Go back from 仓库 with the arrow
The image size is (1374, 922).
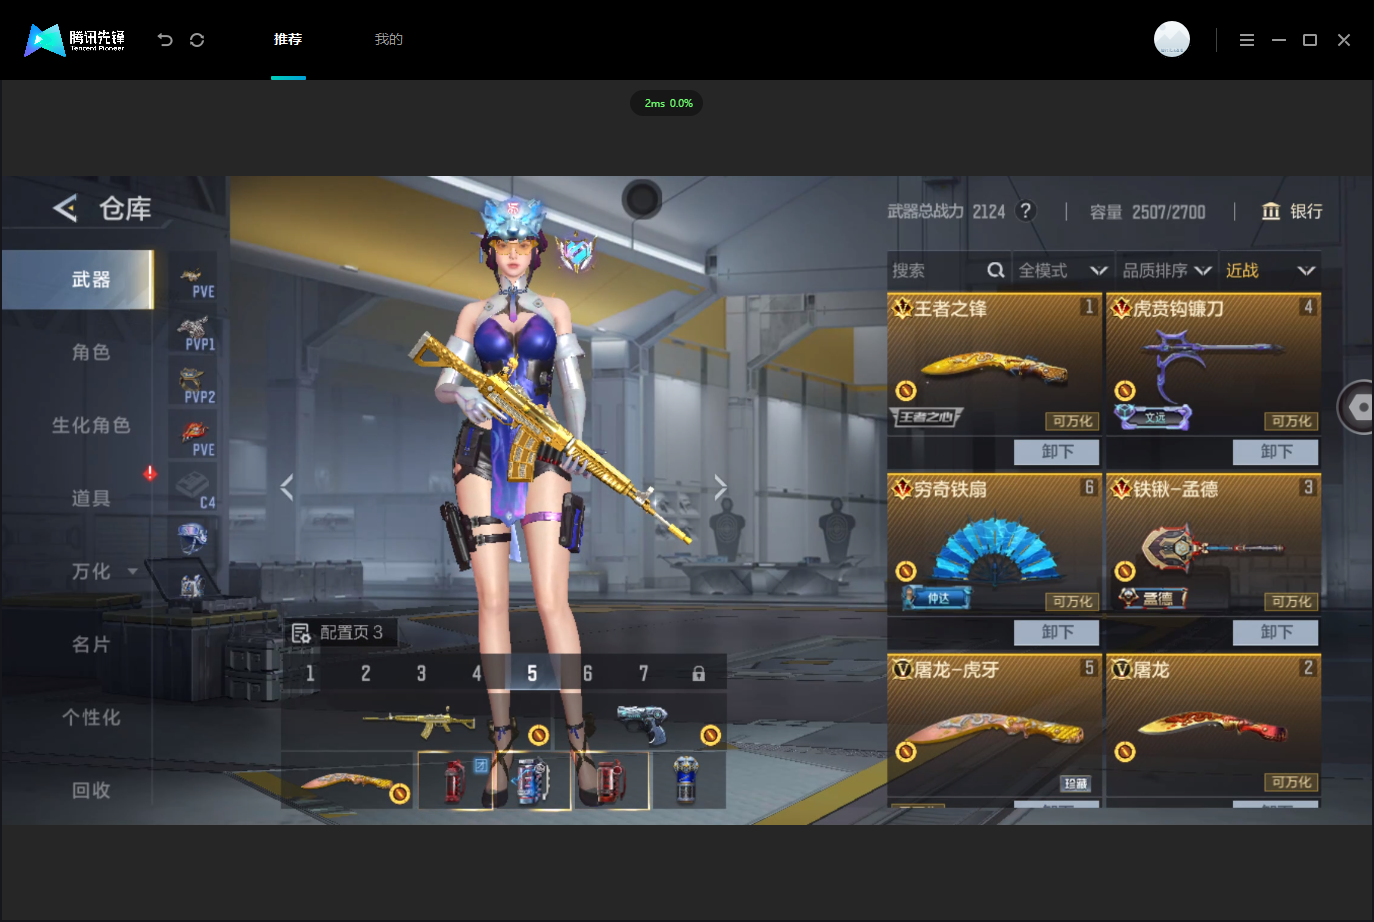pyautogui.click(x=66, y=208)
